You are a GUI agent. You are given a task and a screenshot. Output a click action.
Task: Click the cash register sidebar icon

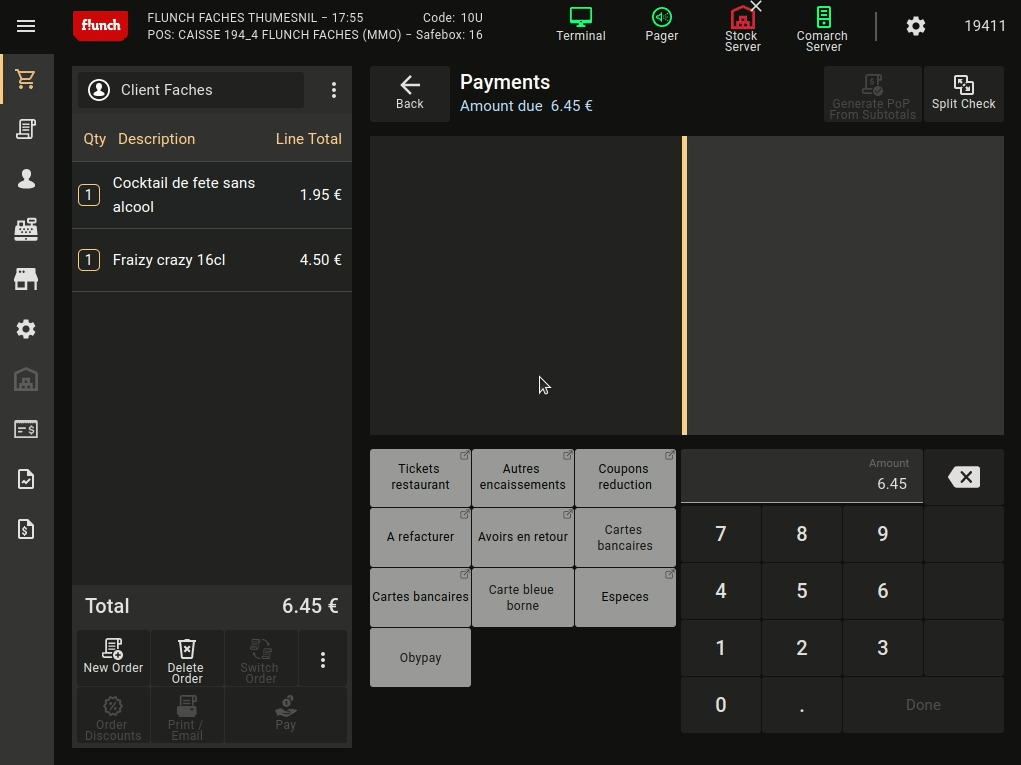tap(26, 229)
